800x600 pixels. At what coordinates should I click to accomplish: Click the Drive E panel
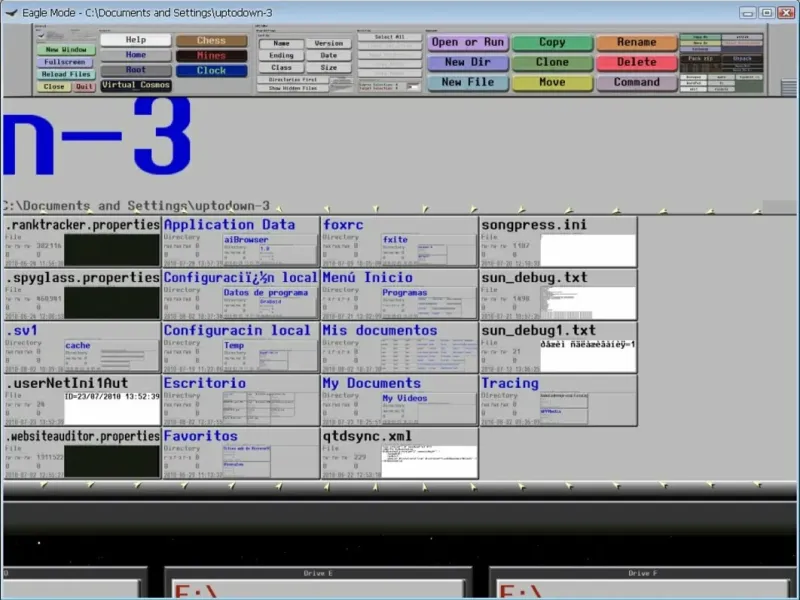point(318,582)
